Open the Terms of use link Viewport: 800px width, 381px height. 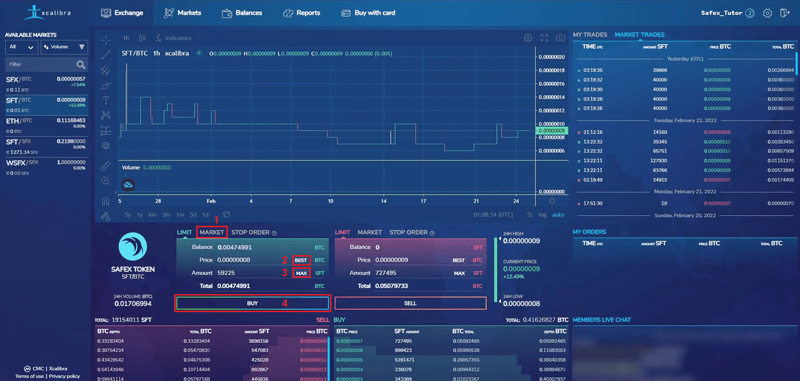pyautogui.click(x=29, y=376)
